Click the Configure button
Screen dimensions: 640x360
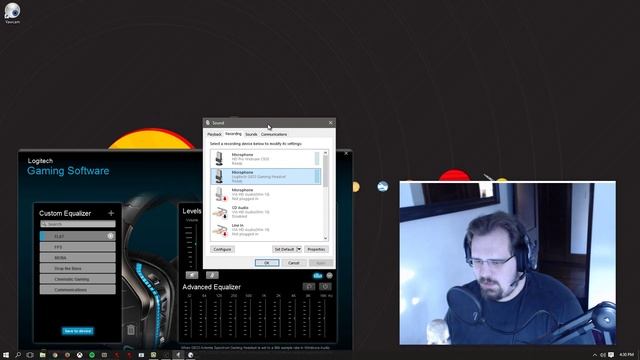(222, 249)
